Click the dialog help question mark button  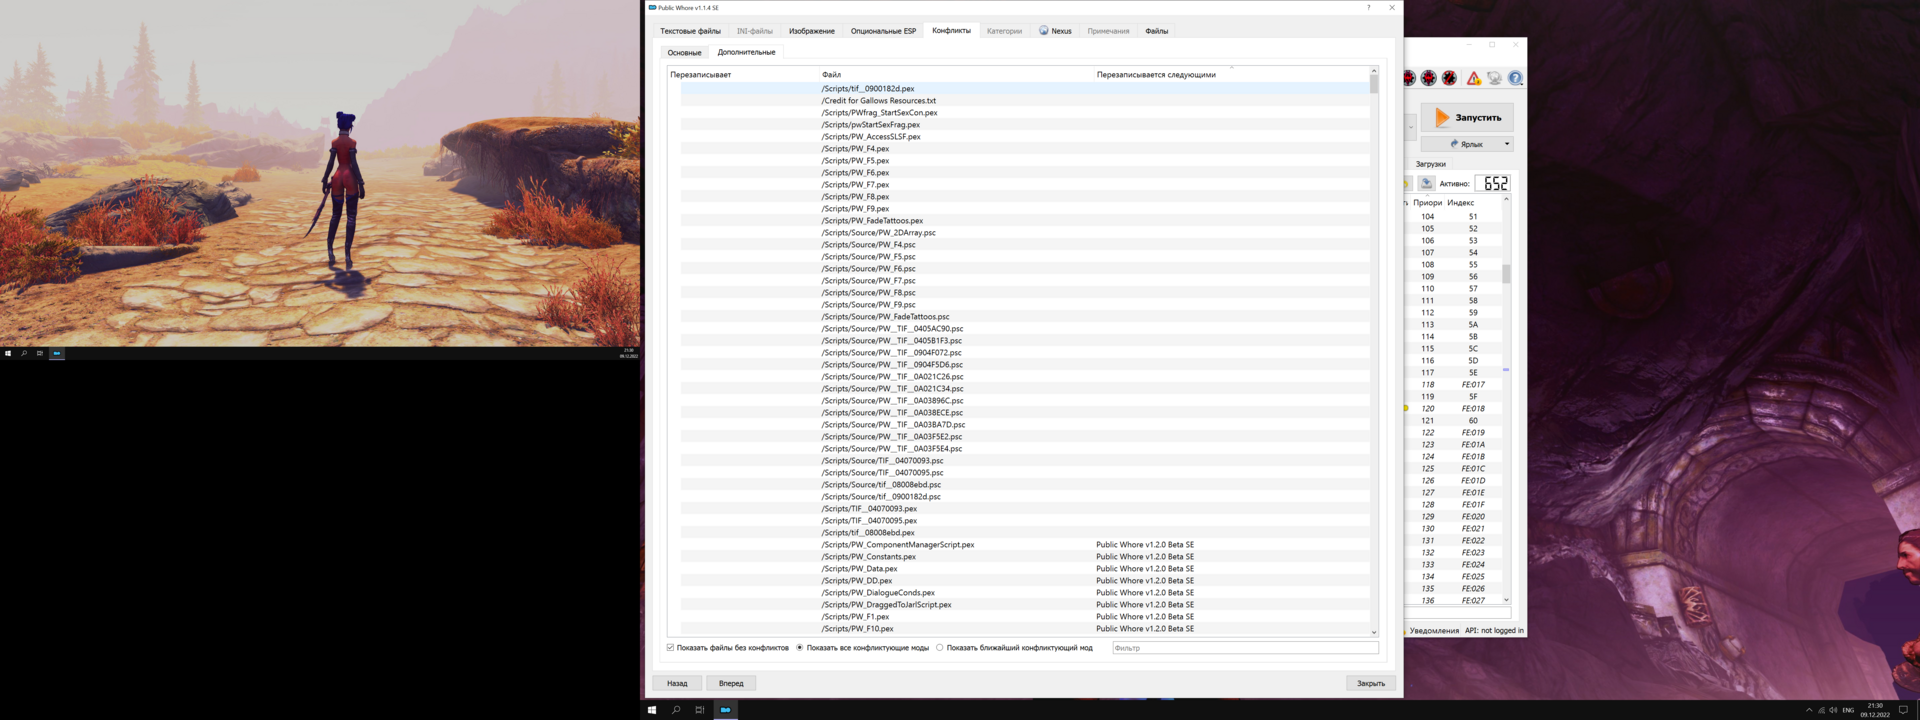point(1369,8)
